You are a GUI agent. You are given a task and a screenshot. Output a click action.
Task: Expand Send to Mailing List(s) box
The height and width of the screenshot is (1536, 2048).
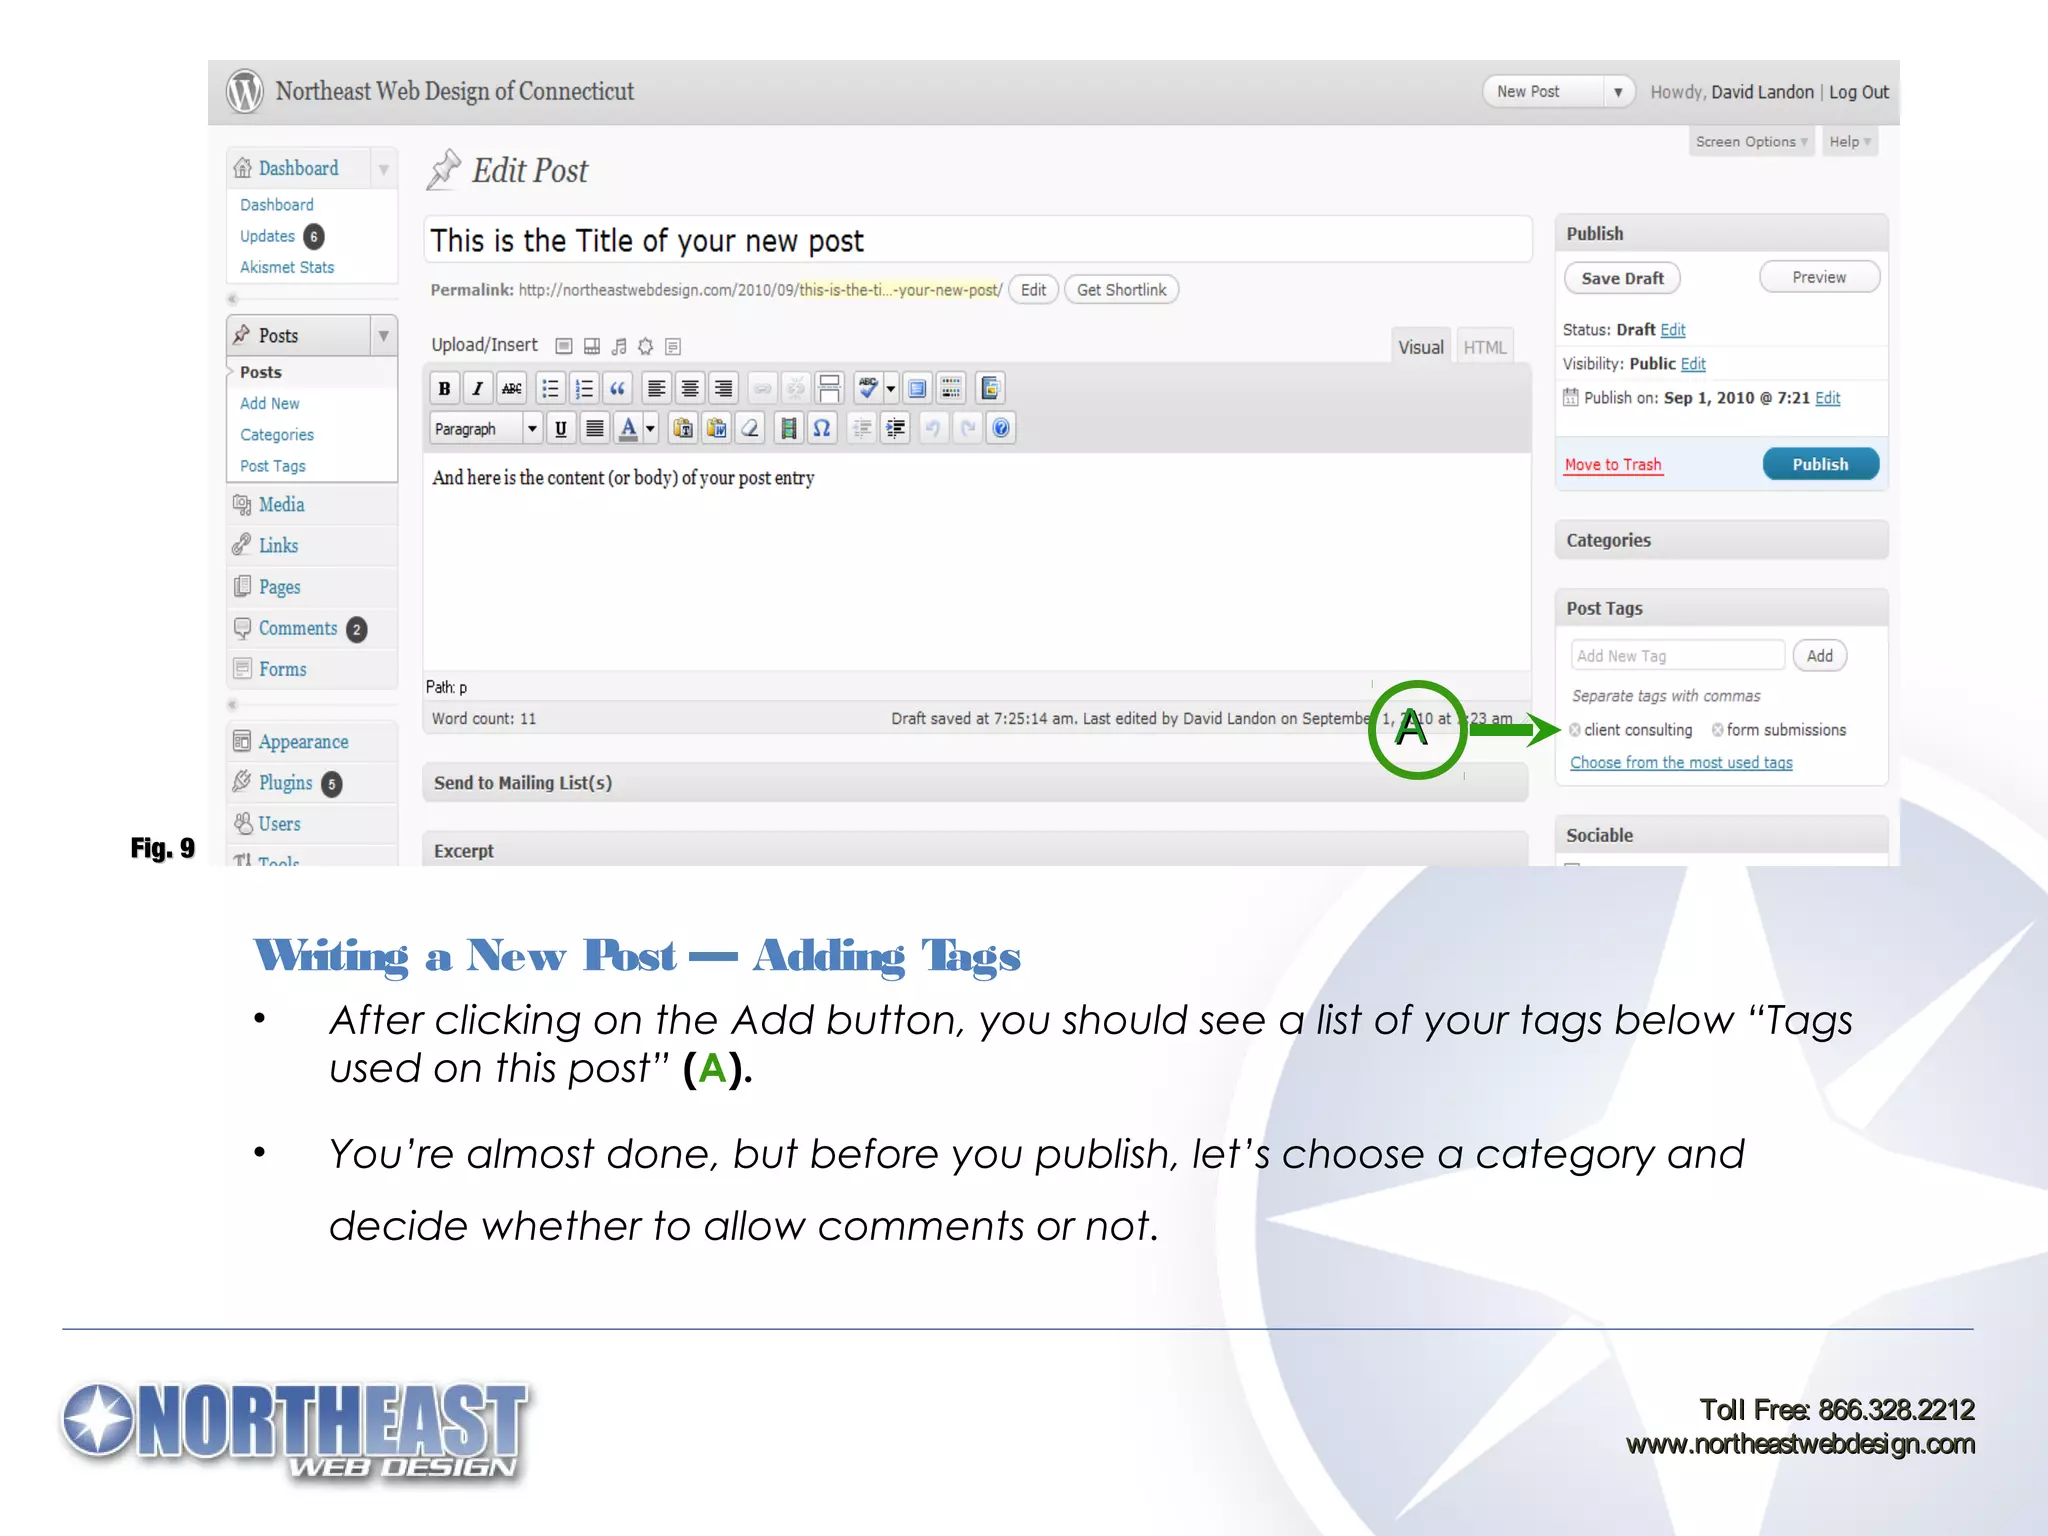[975, 783]
